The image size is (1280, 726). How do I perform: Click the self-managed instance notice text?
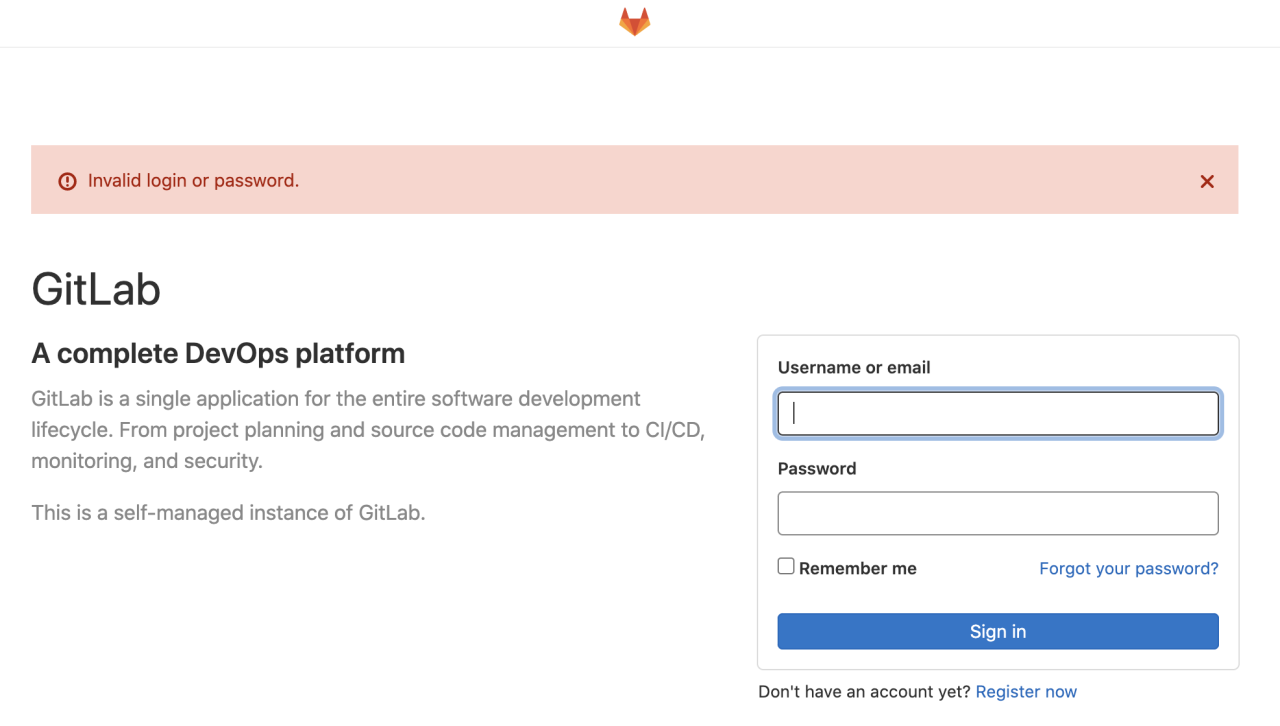228,513
